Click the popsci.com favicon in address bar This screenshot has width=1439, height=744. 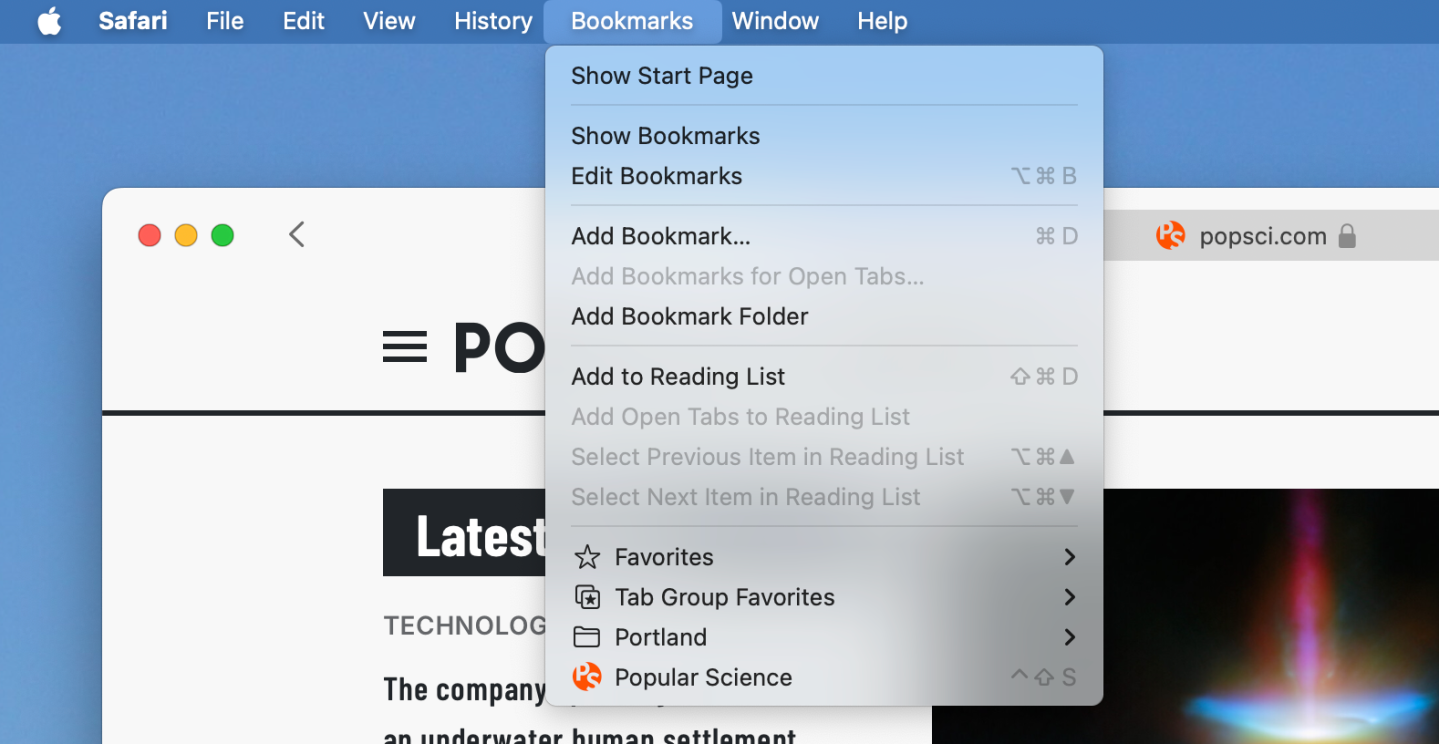1170,236
